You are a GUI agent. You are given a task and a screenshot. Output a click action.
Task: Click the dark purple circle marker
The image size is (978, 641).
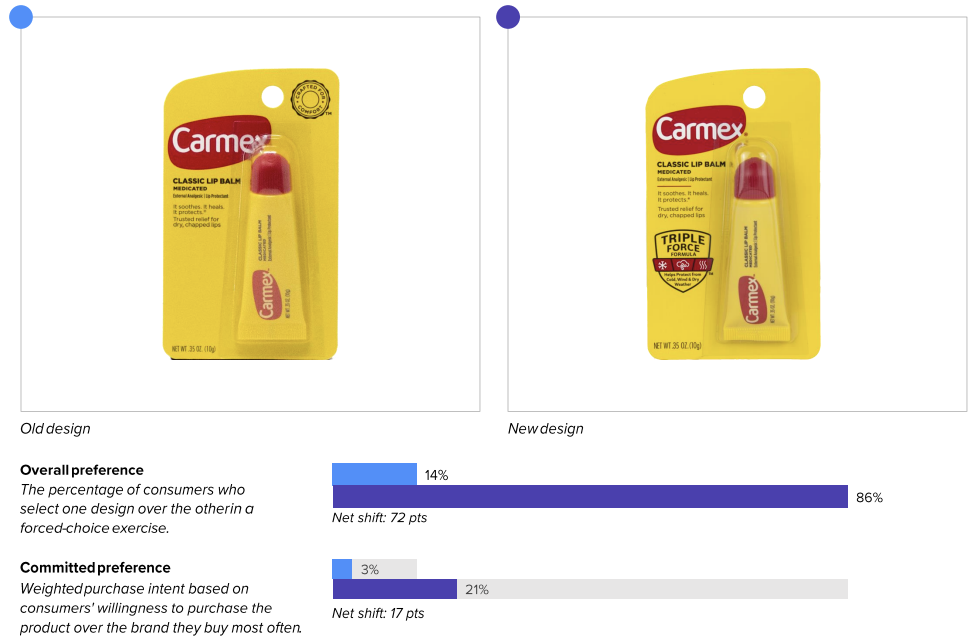(x=508, y=17)
